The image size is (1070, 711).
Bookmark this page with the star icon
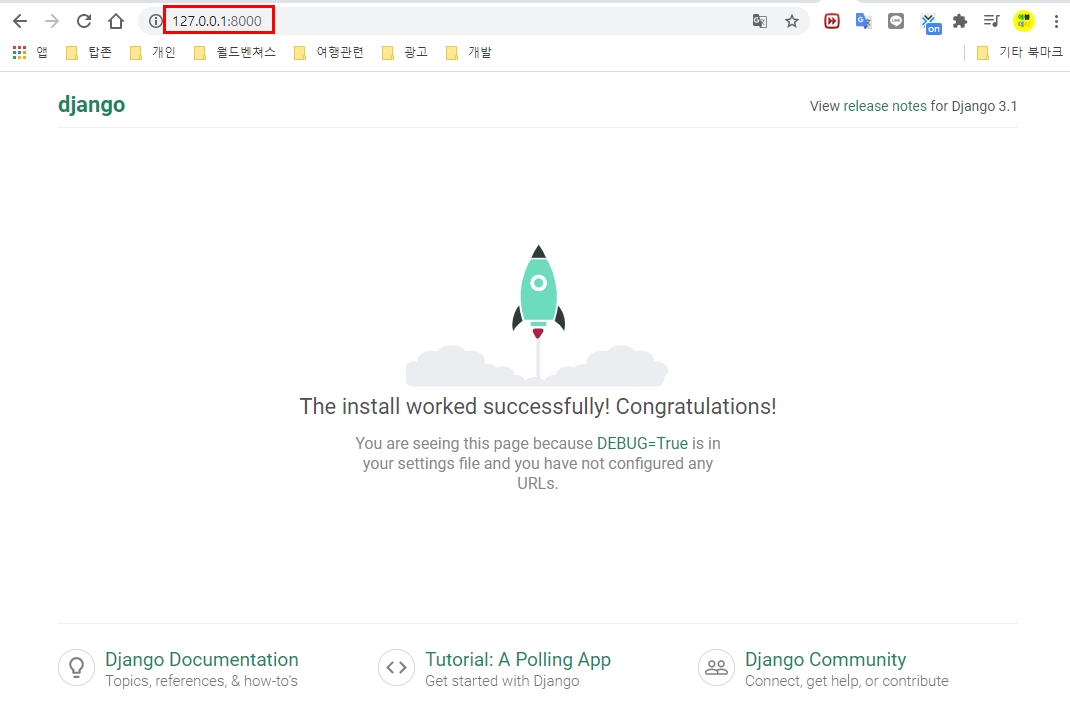point(792,21)
